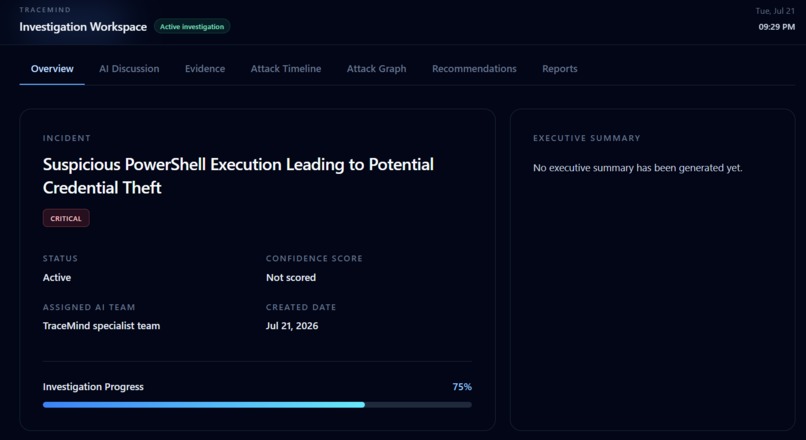Select the incident title about PowerShell Execution
The width and height of the screenshot is (806, 440).
click(238, 176)
